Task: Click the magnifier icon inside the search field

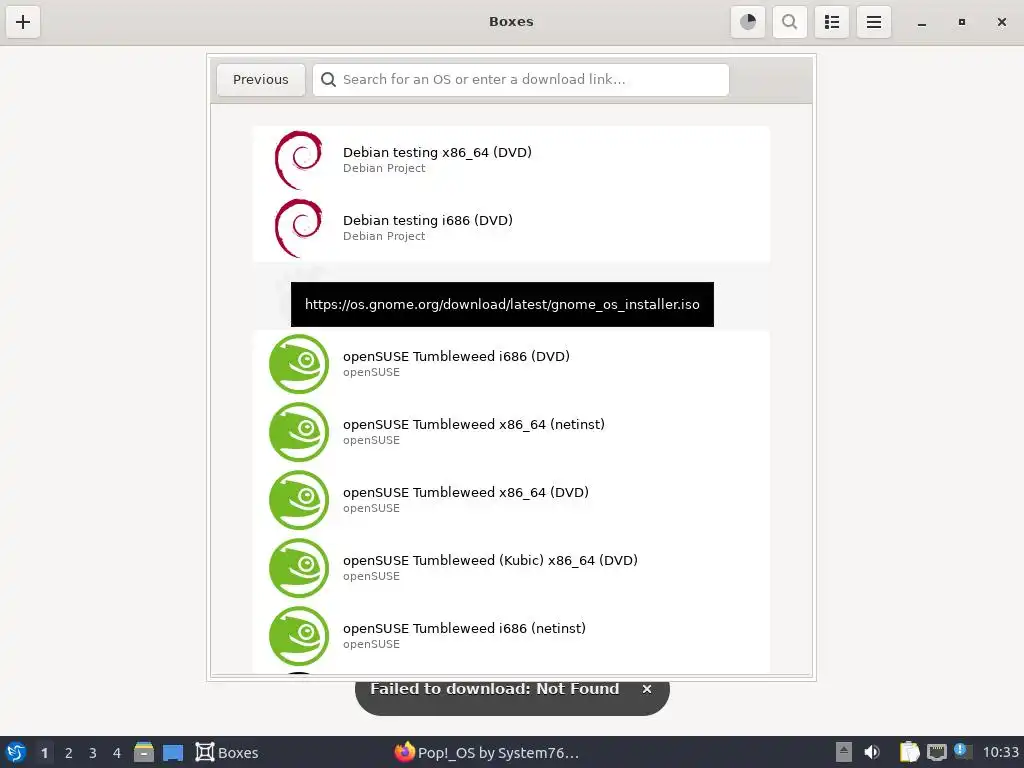Action: (328, 80)
